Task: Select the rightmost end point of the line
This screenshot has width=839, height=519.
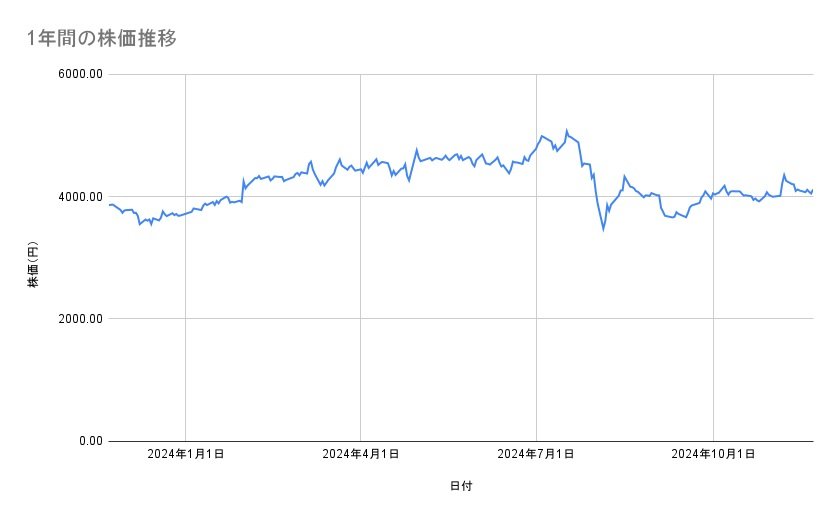Action: (812, 190)
